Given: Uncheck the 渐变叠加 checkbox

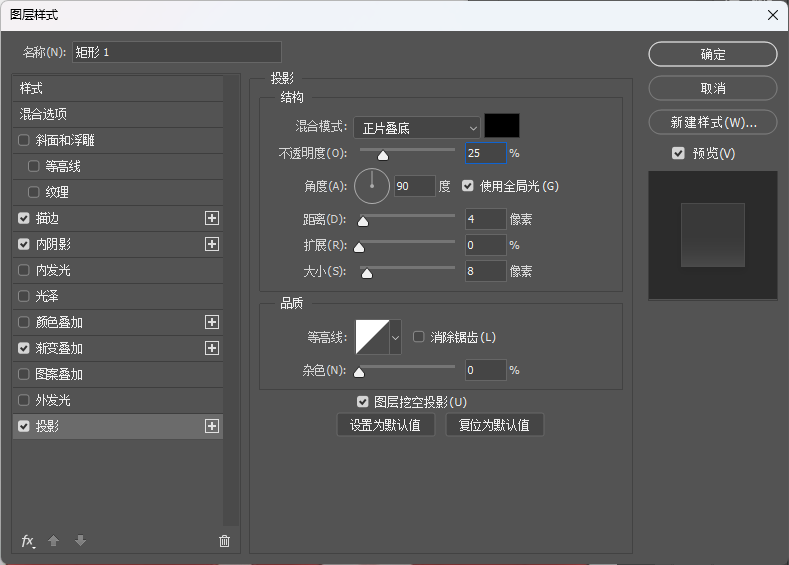Looking at the screenshot, I should (24, 348).
